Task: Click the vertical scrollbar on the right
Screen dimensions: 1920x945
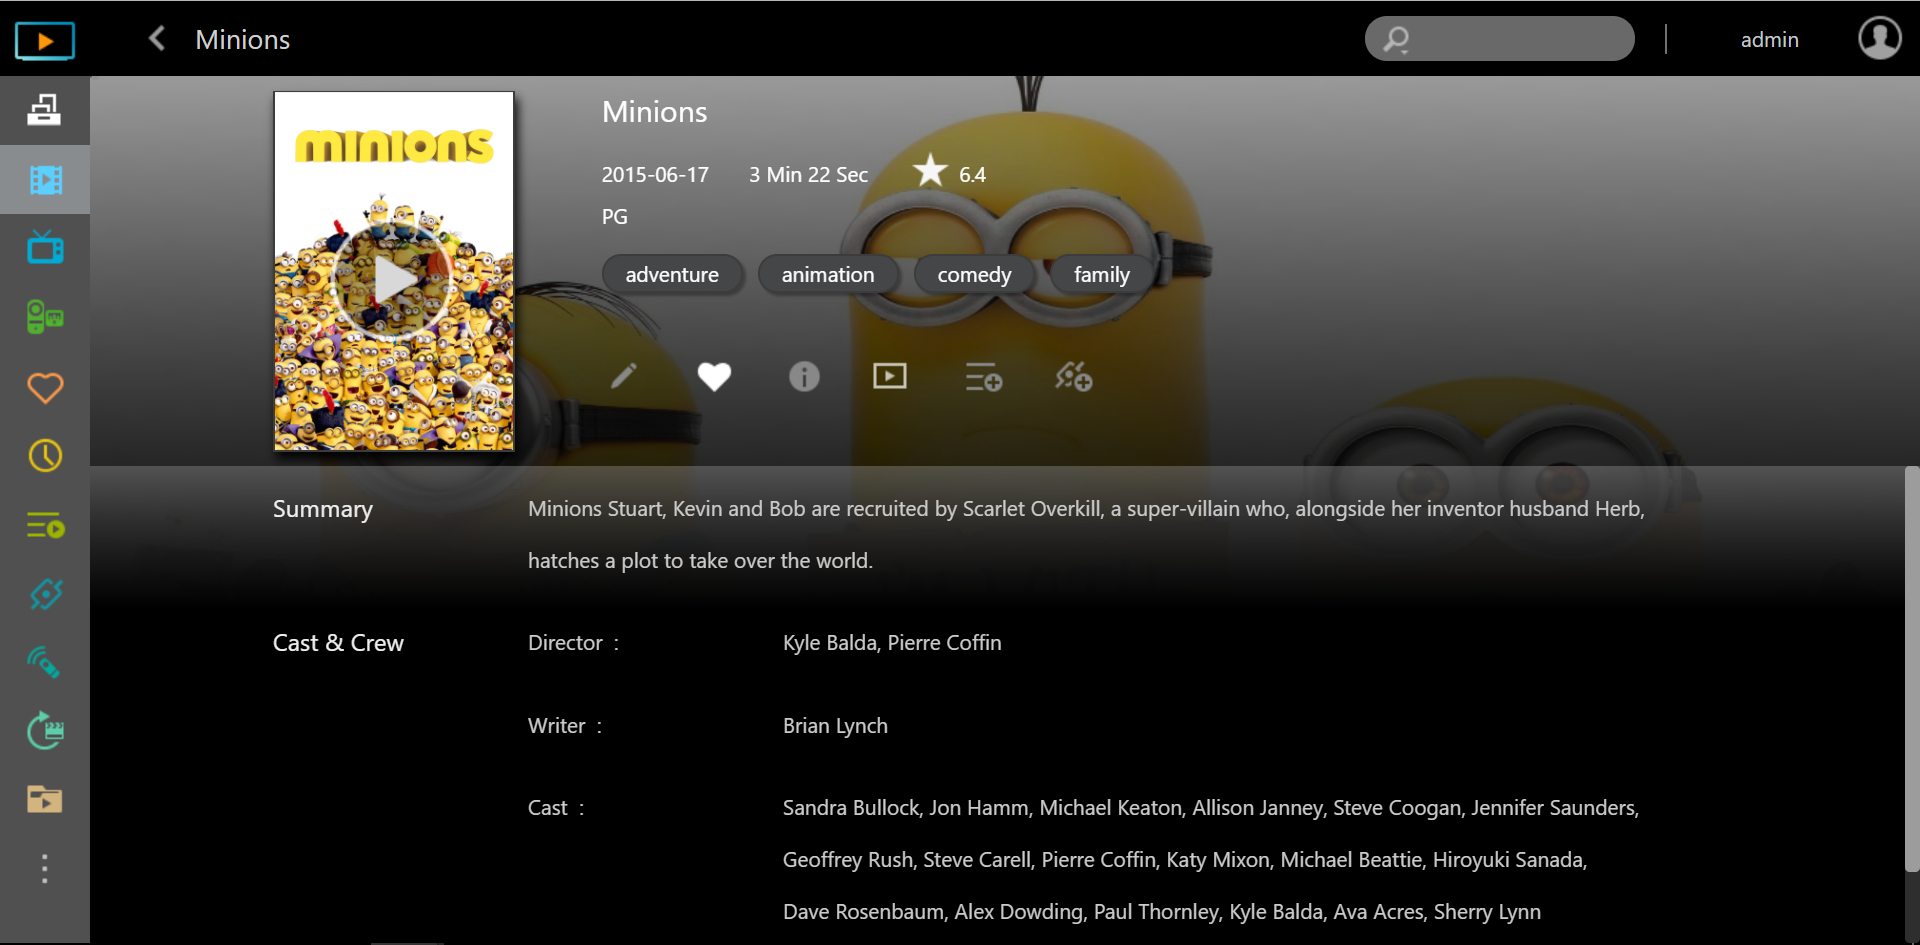Action: (x=1912, y=670)
